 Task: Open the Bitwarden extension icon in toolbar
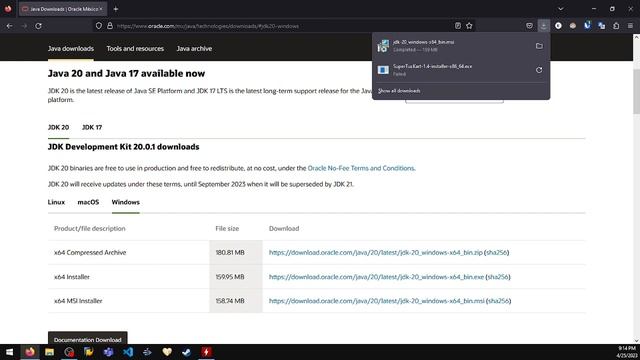point(587,26)
